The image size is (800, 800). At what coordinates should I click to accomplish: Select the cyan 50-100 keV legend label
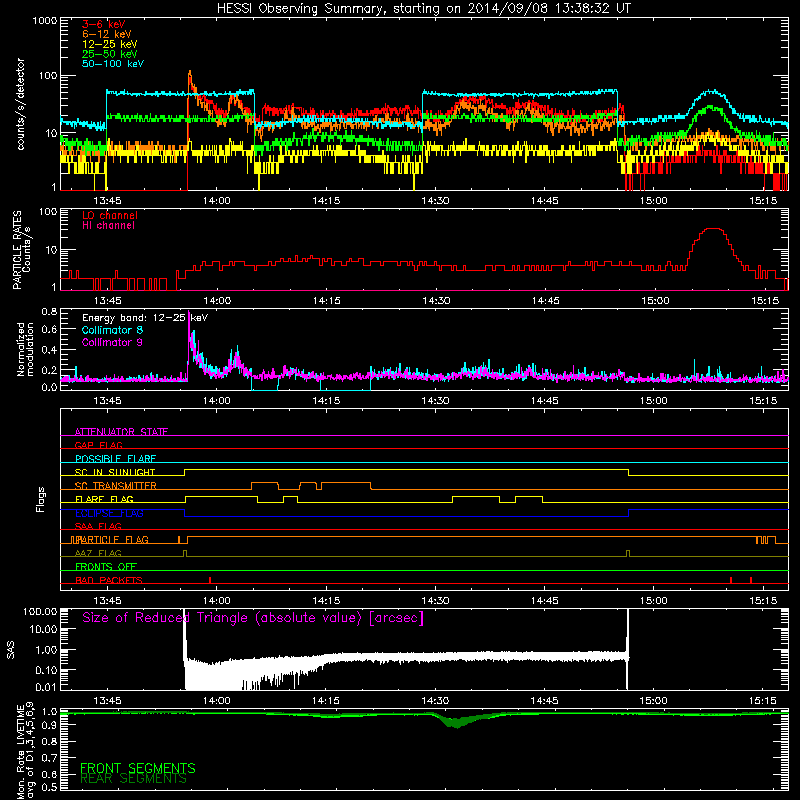pyautogui.click(x=113, y=64)
